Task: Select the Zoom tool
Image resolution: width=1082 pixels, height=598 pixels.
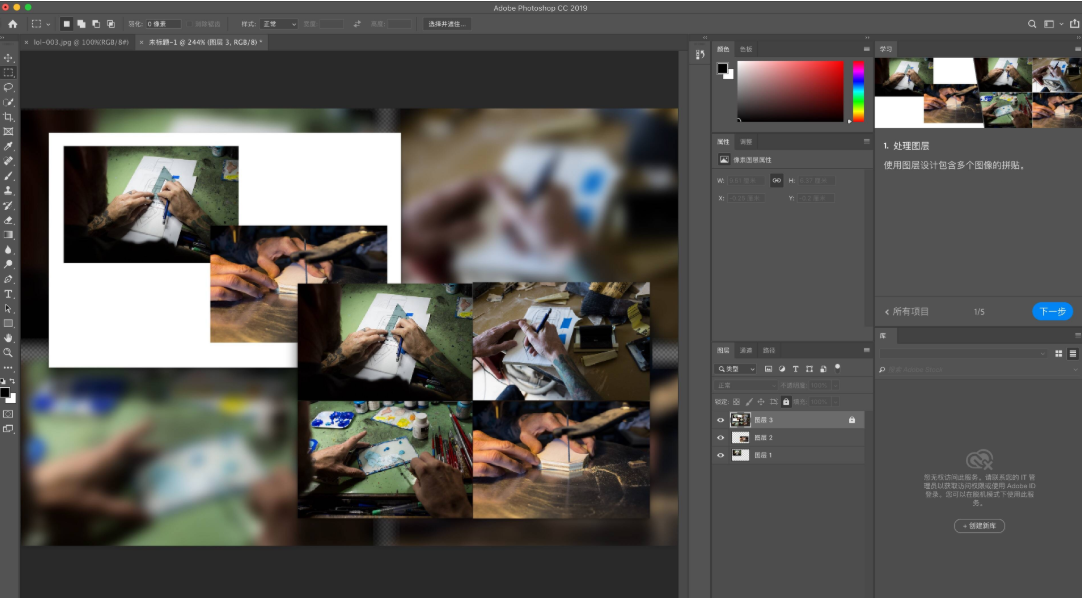Action: (7, 352)
